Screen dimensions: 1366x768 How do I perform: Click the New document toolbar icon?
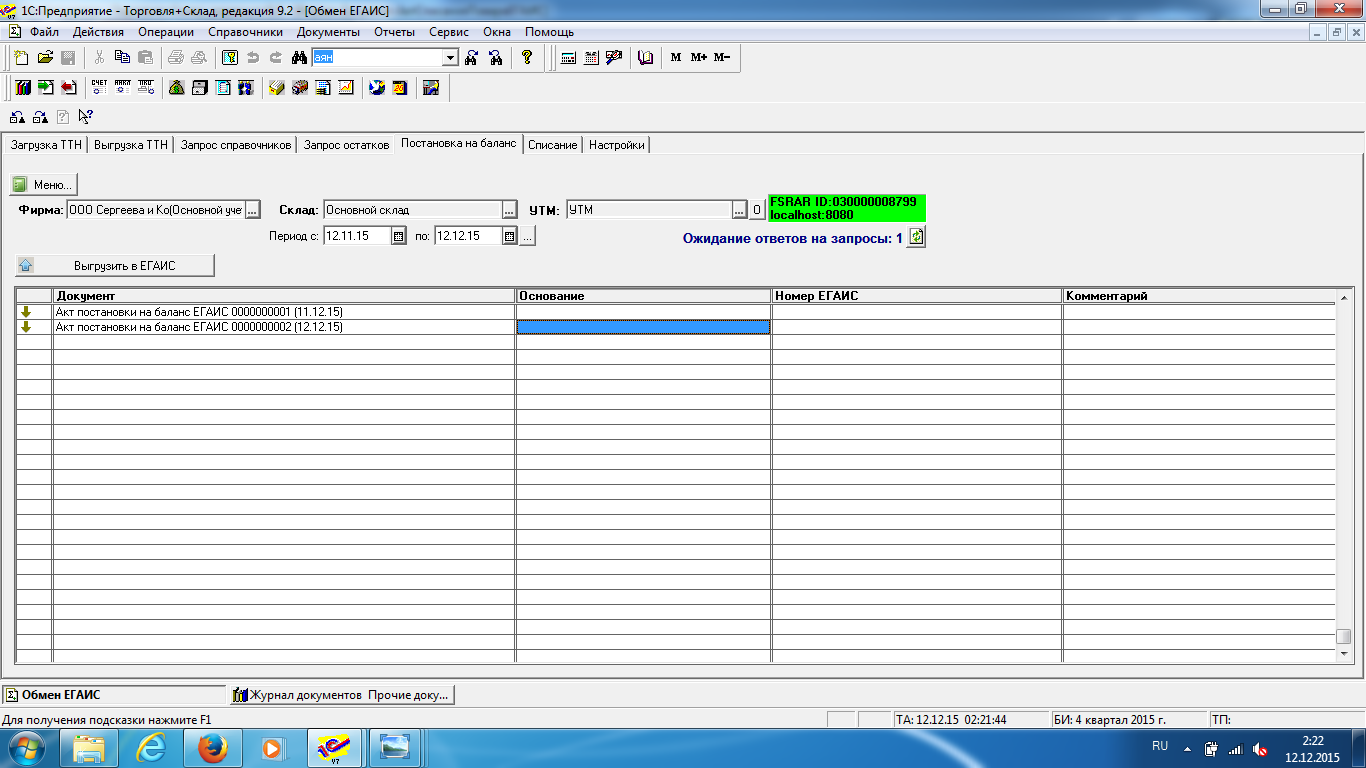21,58
